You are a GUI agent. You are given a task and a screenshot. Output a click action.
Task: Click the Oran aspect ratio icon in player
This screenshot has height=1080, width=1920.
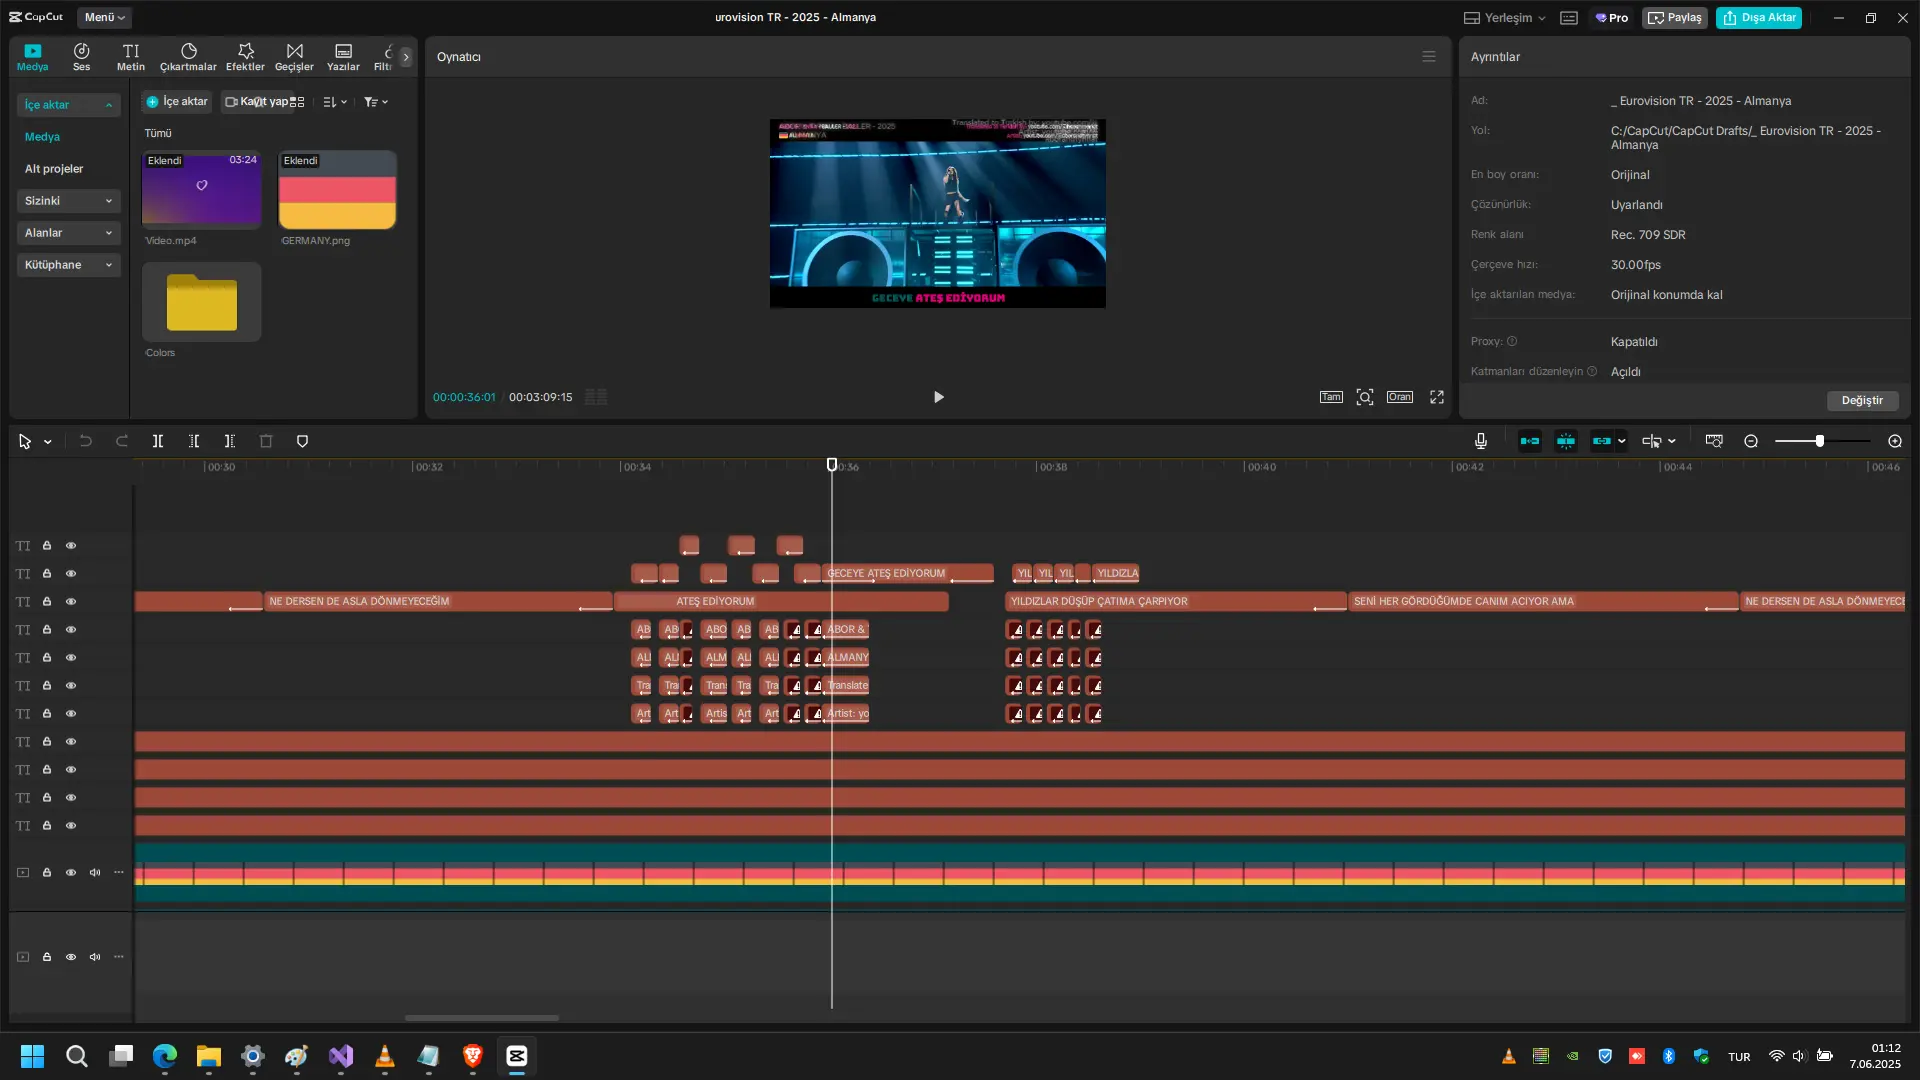pos(1400,397)
